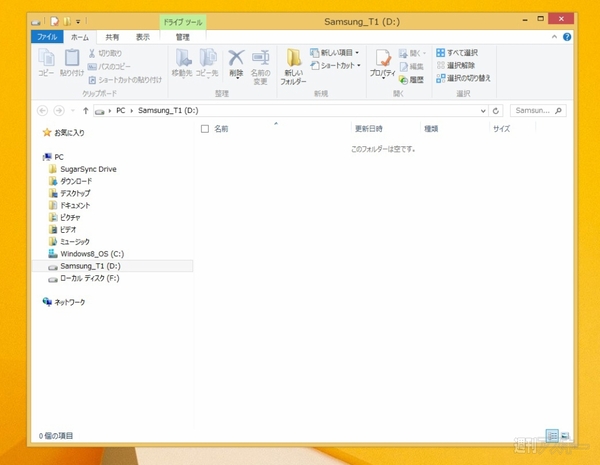600x465 pixels.
Task: Click Samsung_T1 (D:) in address breadcrumb
Action: tap(168, 111)
